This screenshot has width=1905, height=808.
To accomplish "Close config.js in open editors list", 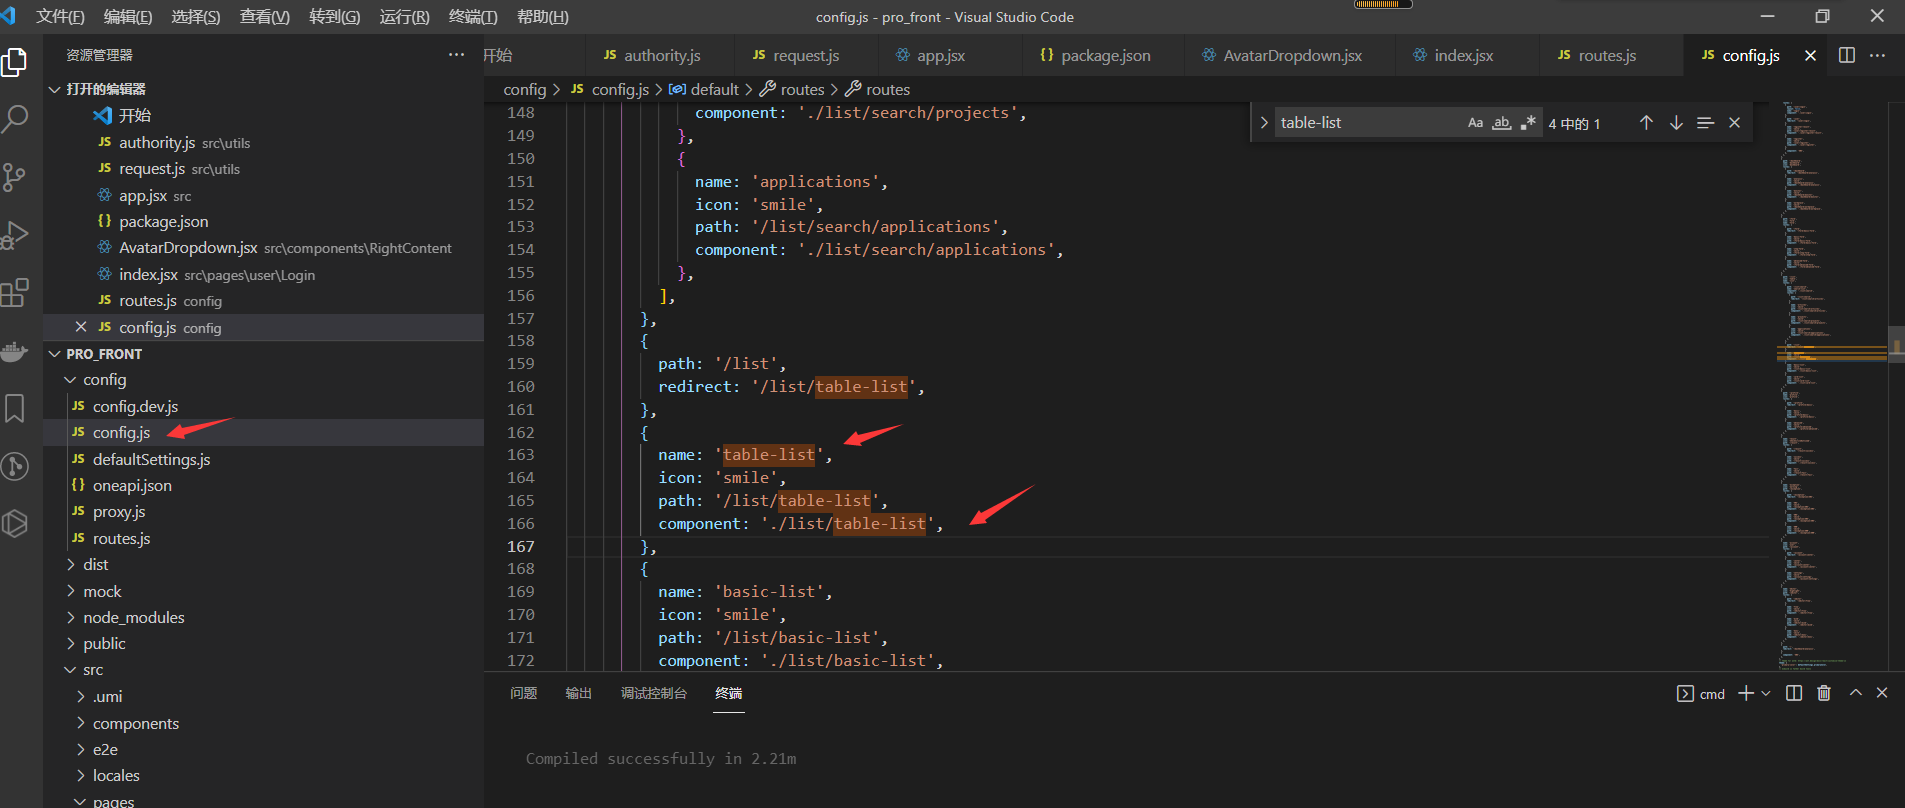I will tap(81, 327).
